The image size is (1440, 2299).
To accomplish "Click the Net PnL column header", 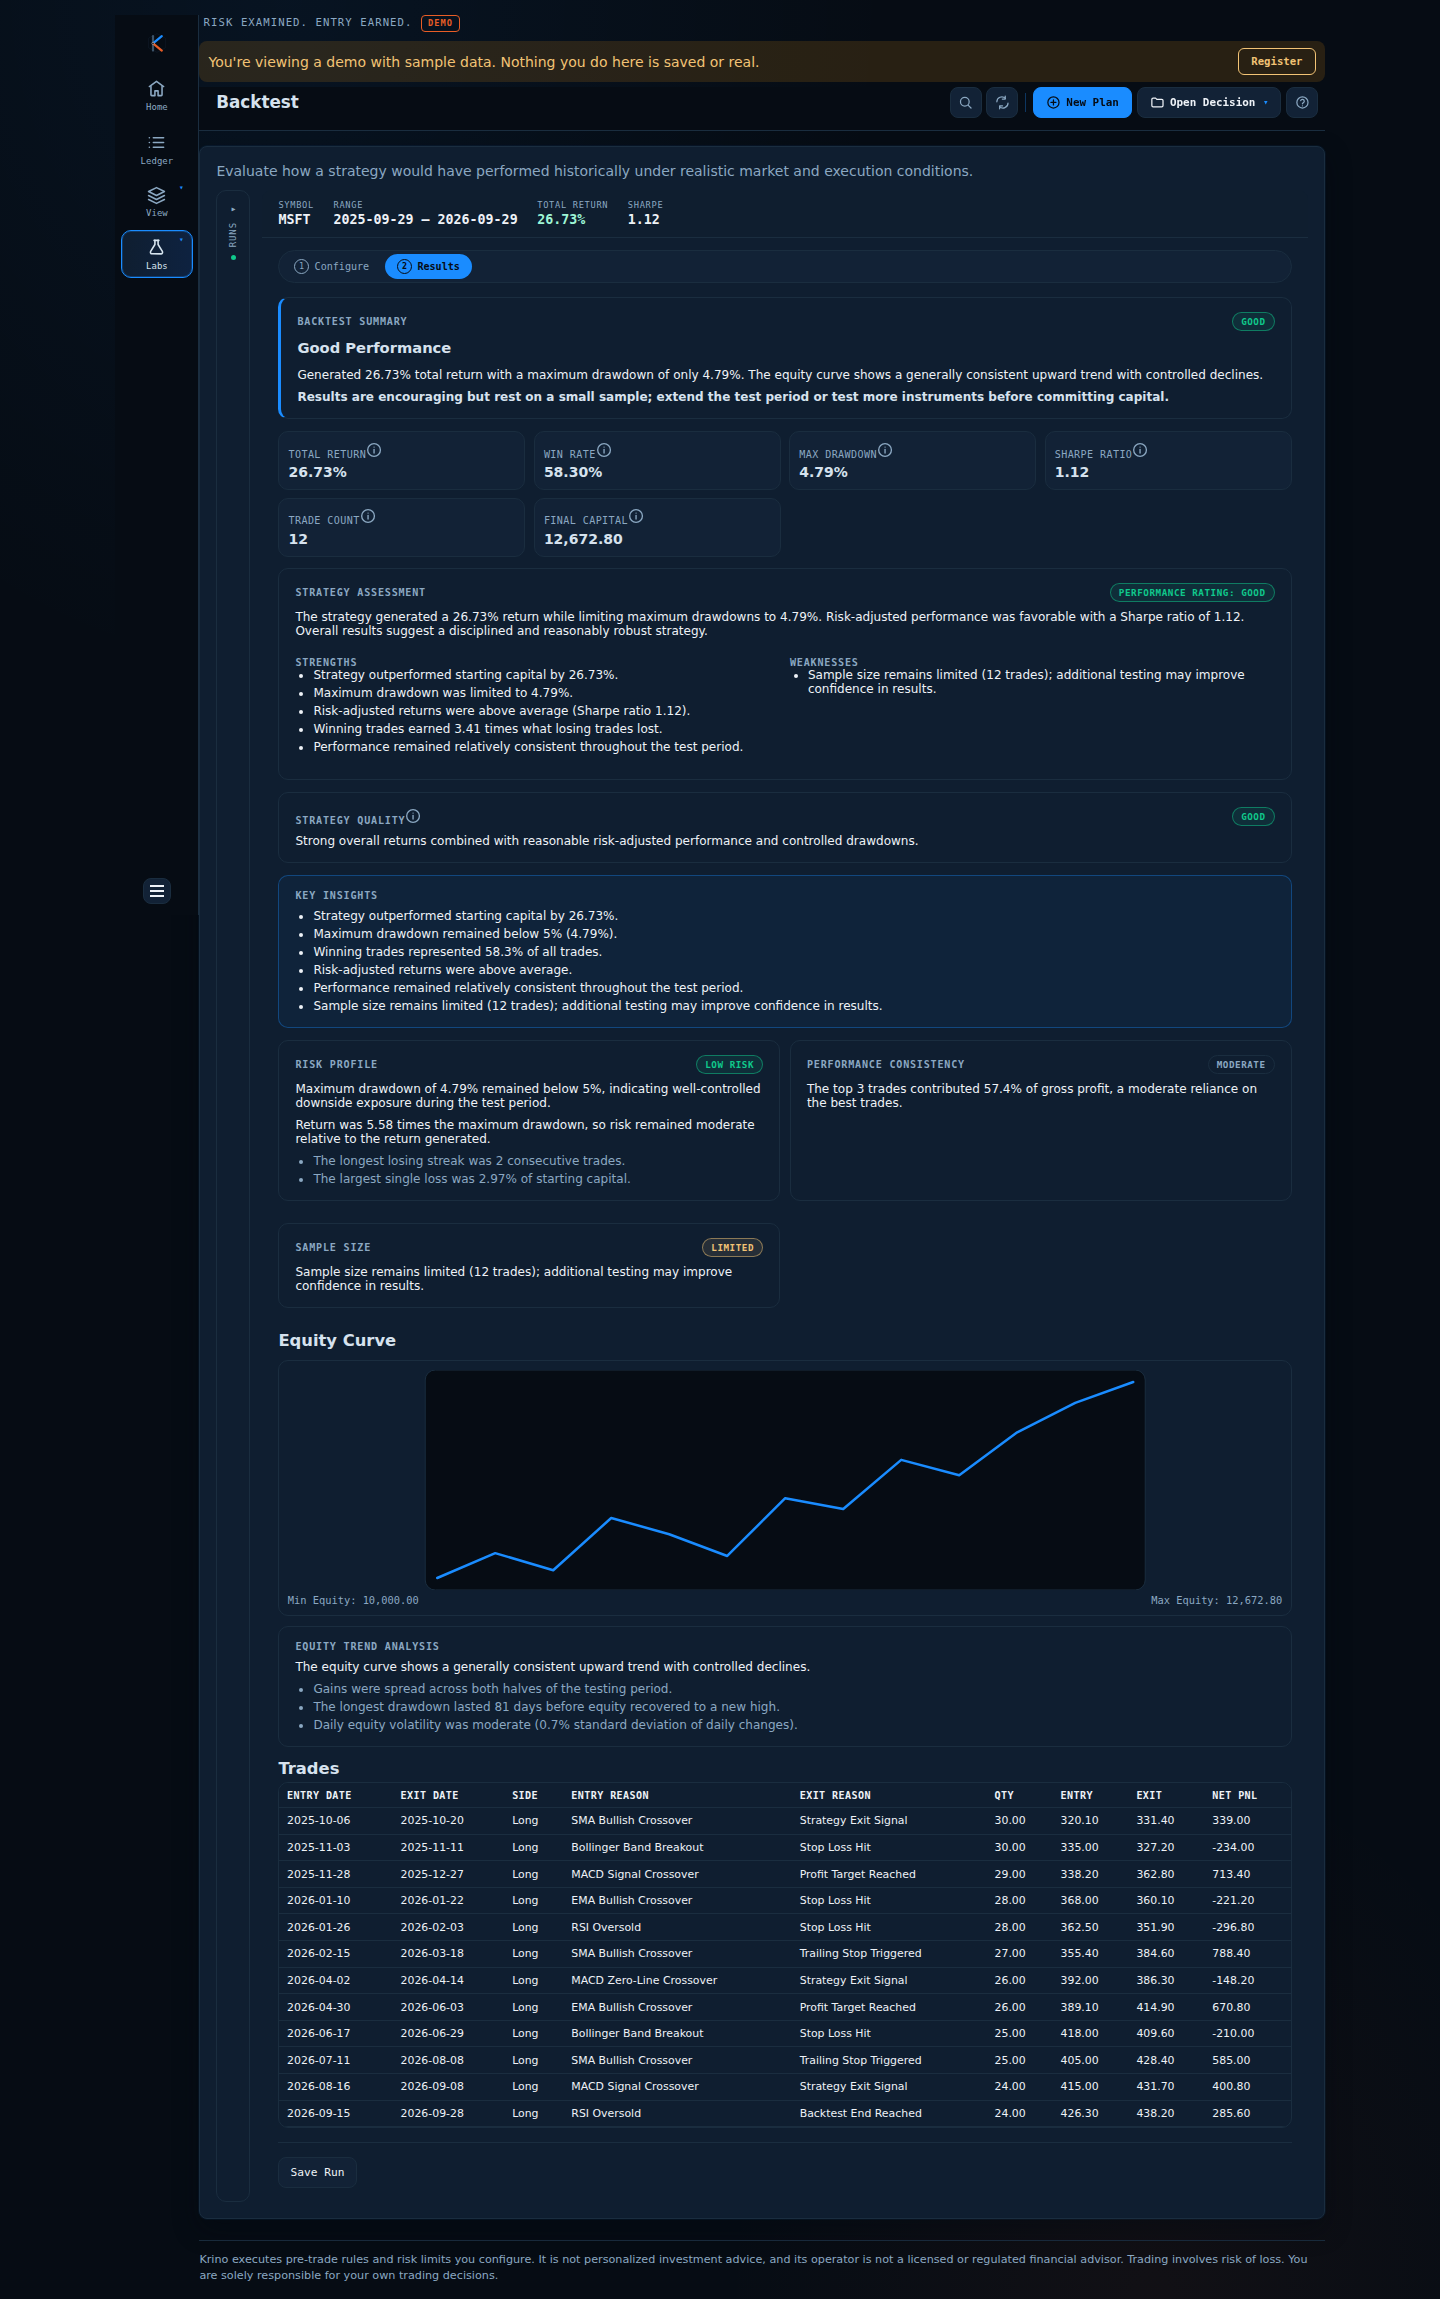I will [1234, 1795].
